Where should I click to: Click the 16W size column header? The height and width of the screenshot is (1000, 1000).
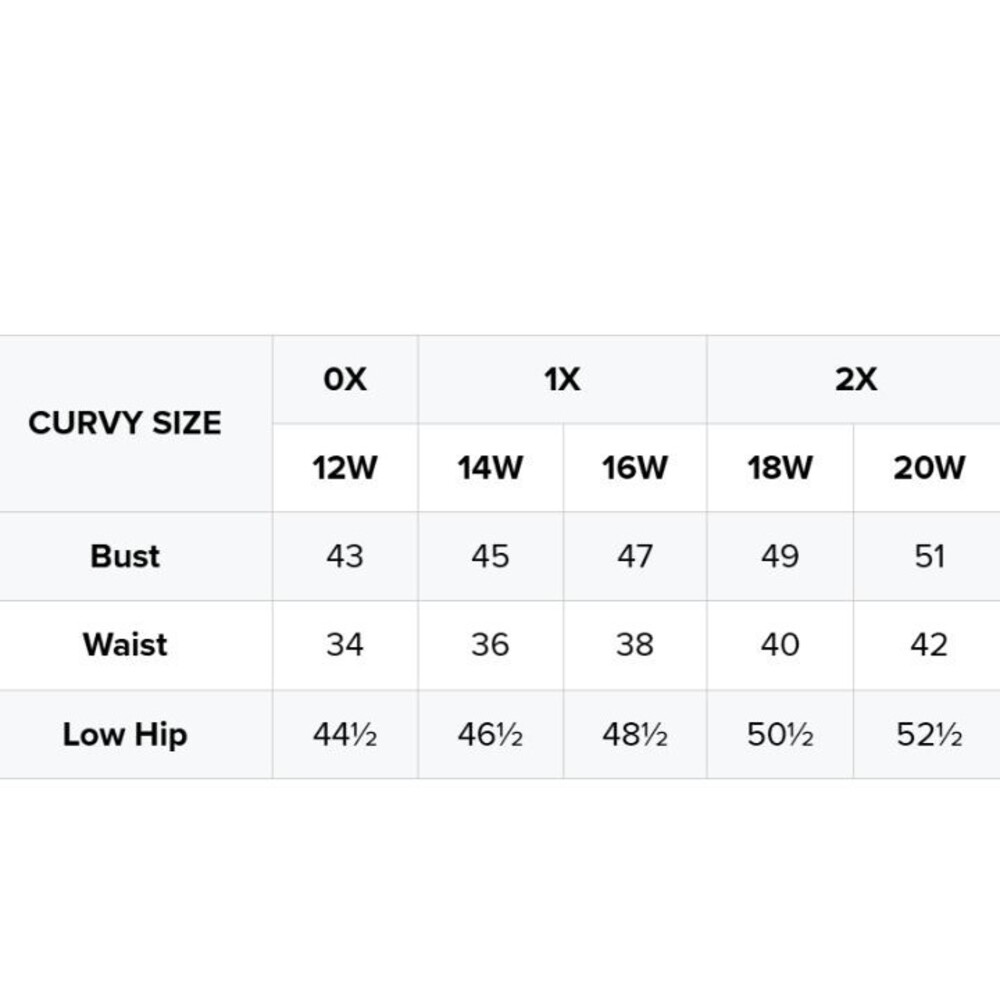pyautogui.click(x=635, y=467)
